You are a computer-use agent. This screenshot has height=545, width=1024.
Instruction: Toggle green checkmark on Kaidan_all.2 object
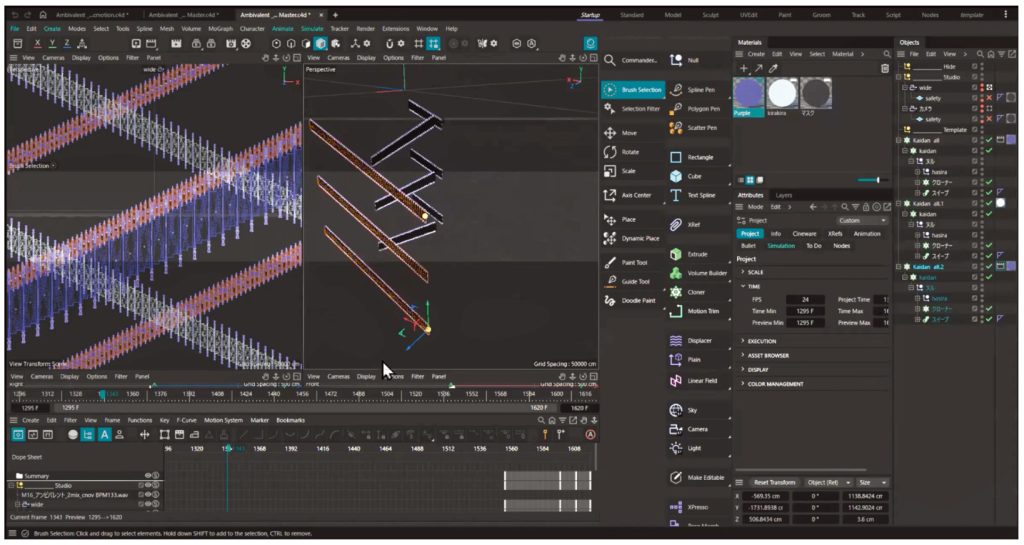tap(989, 266)
